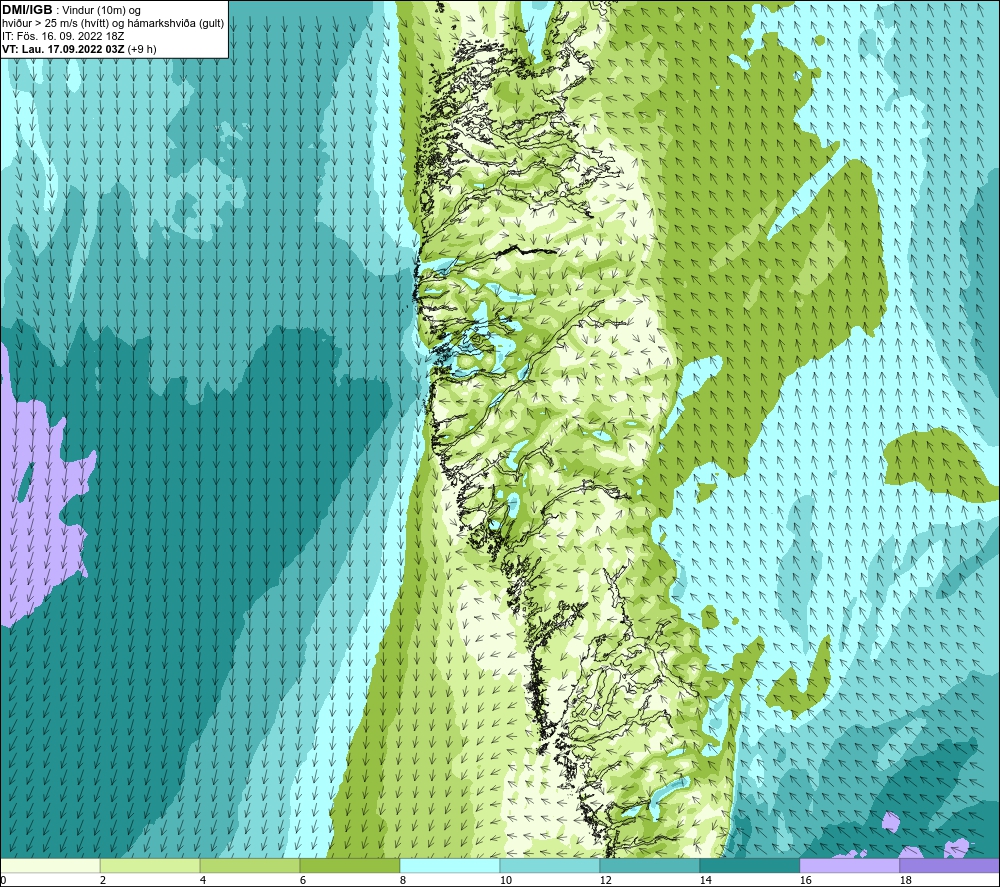Image resolution: width=1000 pixels, height=887 pixels.
Task: Click the 'hviður > 25 m/s (hvítt)' legend line
Action: coord(113,23)
